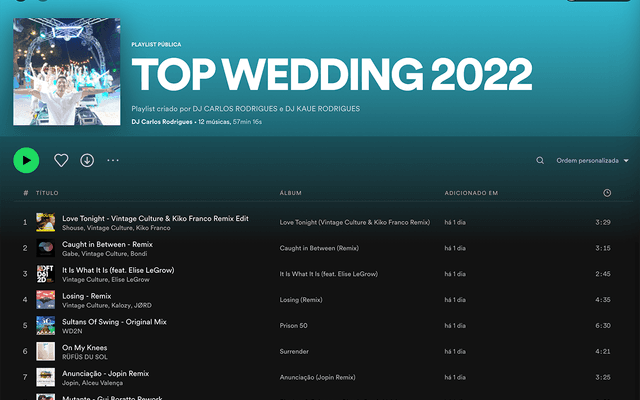Select the Anunciação - Jopin Remix track
This screenshot has height=400, width=640.
pos(105,373)
